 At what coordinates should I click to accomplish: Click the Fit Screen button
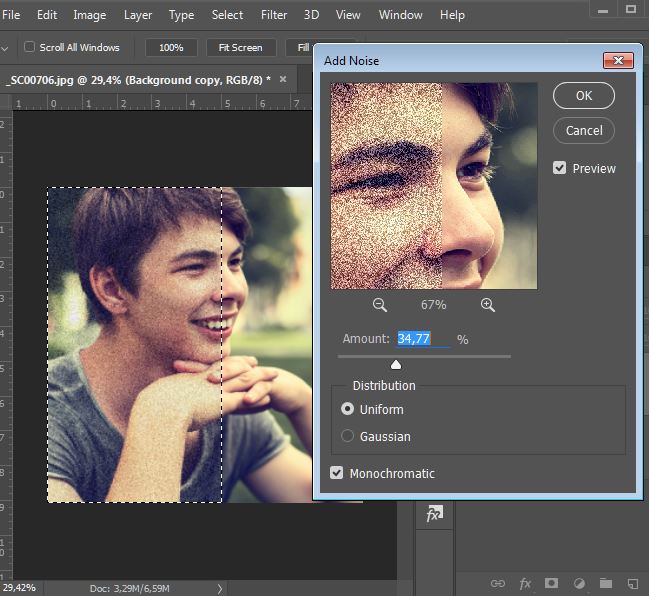click(240, 48)
